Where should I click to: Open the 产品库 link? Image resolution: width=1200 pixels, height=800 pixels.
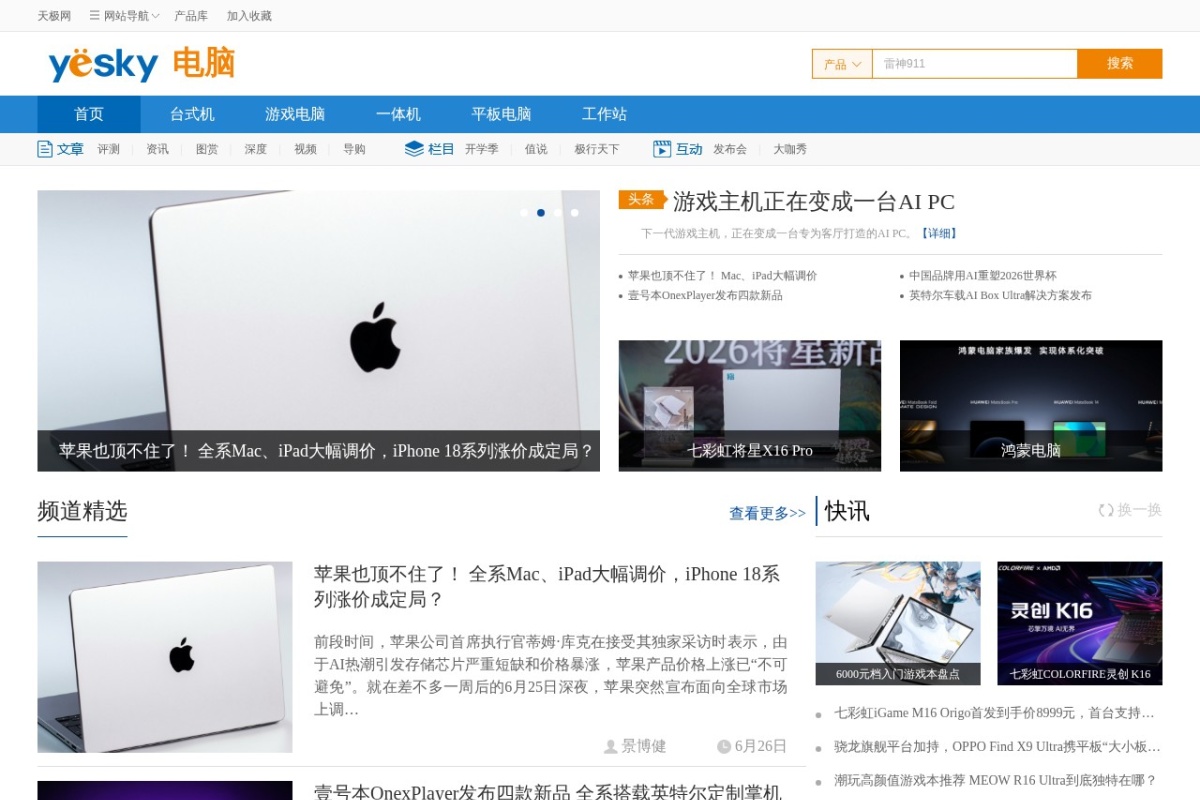[x=191, y=16]
